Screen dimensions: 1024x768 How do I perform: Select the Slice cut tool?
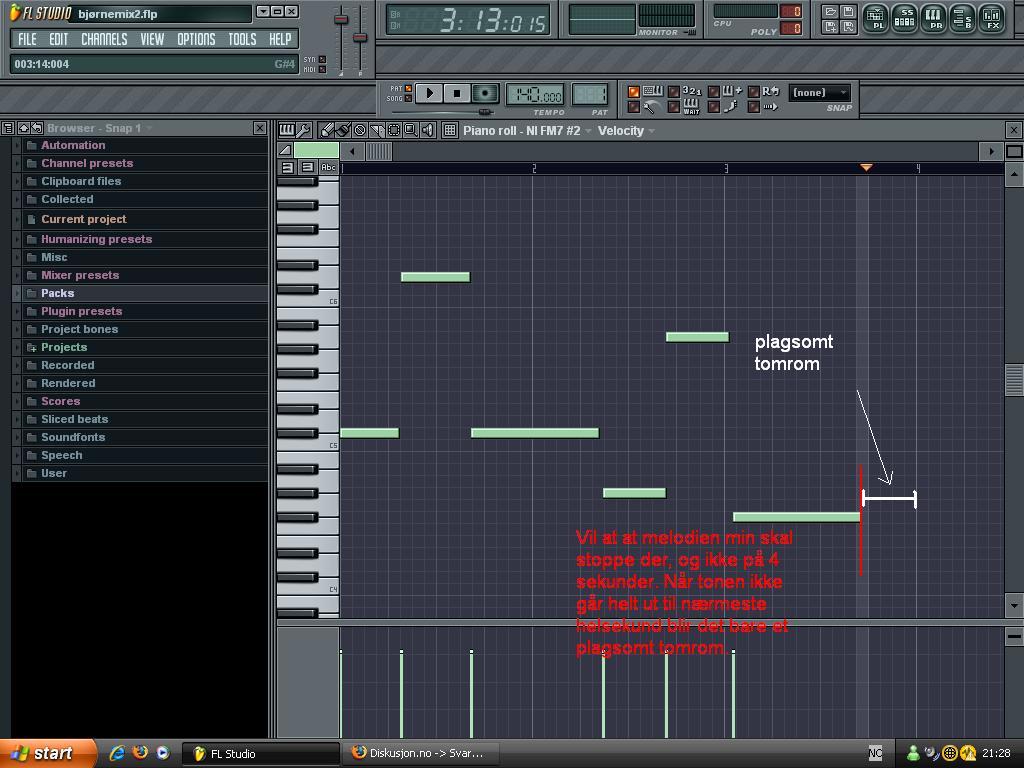[377, 131]
